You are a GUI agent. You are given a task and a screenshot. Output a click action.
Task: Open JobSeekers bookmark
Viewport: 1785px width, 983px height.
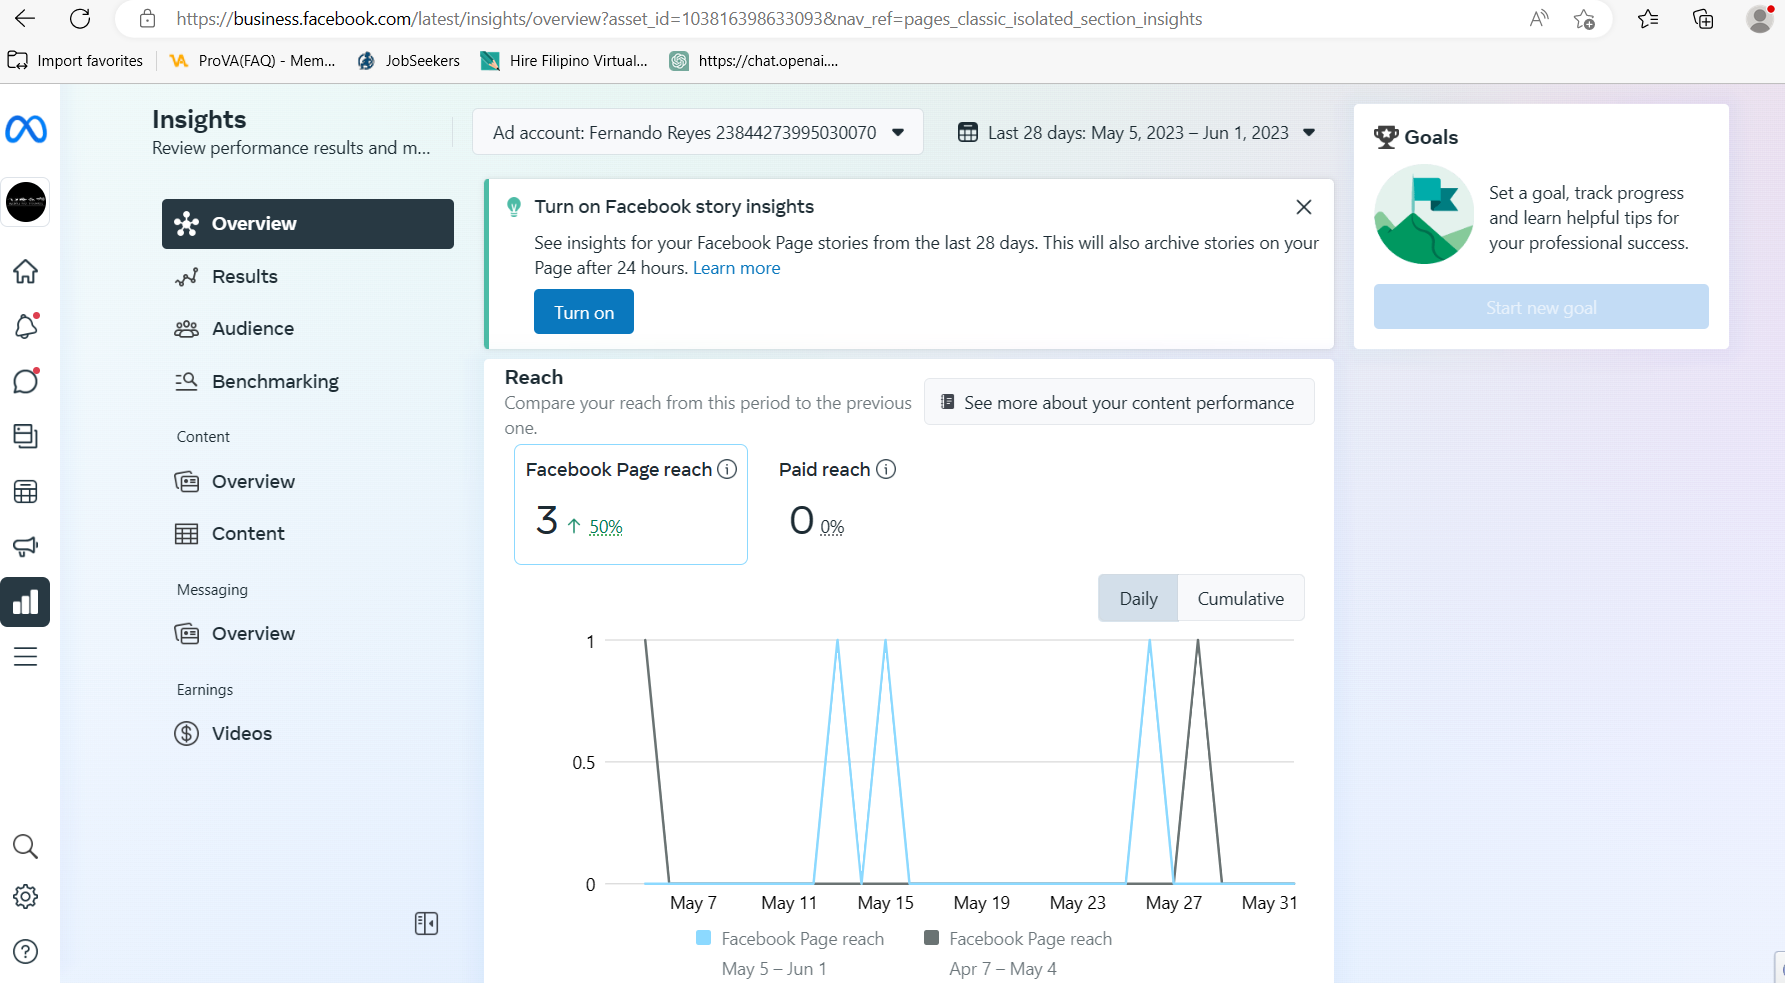point(409,61)
